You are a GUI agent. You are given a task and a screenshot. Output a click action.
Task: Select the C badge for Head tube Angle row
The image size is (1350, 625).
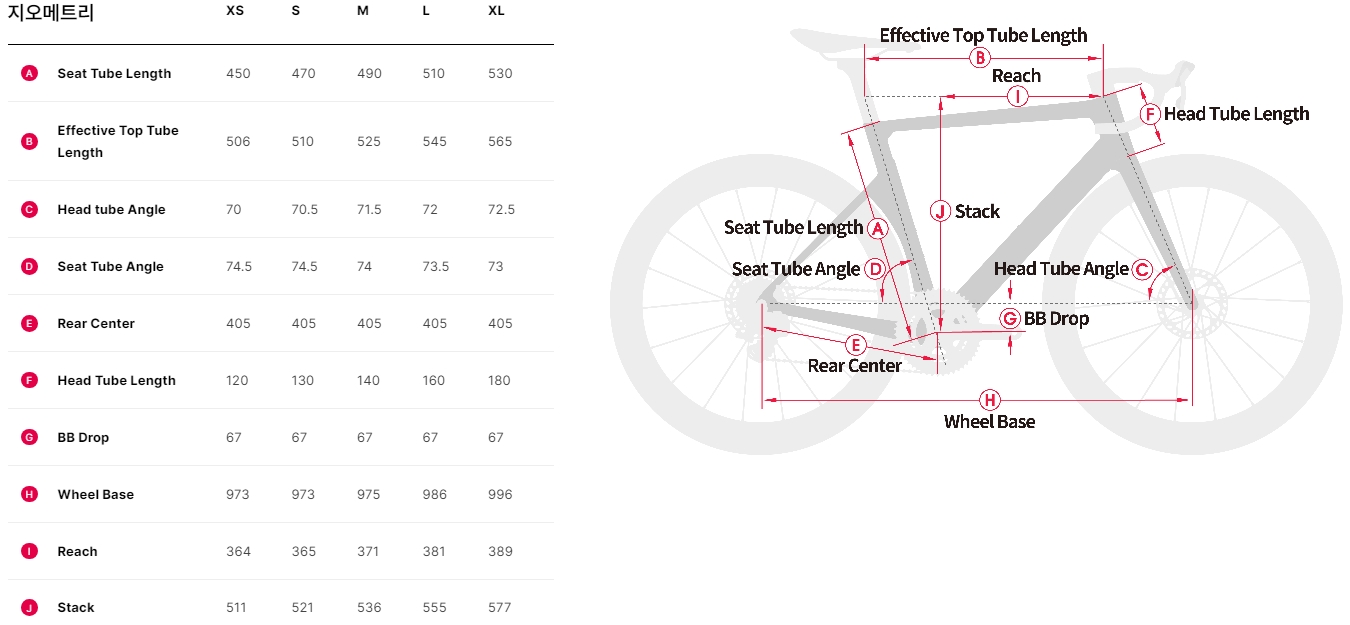(29, 209)
